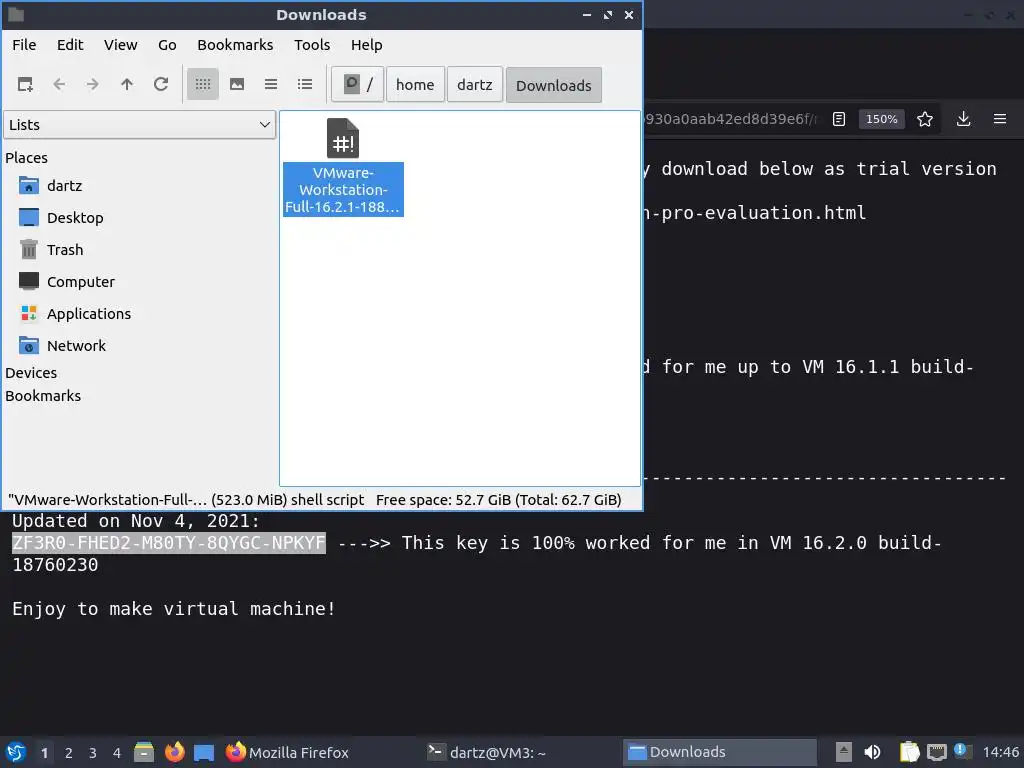Open the View menu
This screenshot has width=1024, height=768.
(x=121, y=45)
